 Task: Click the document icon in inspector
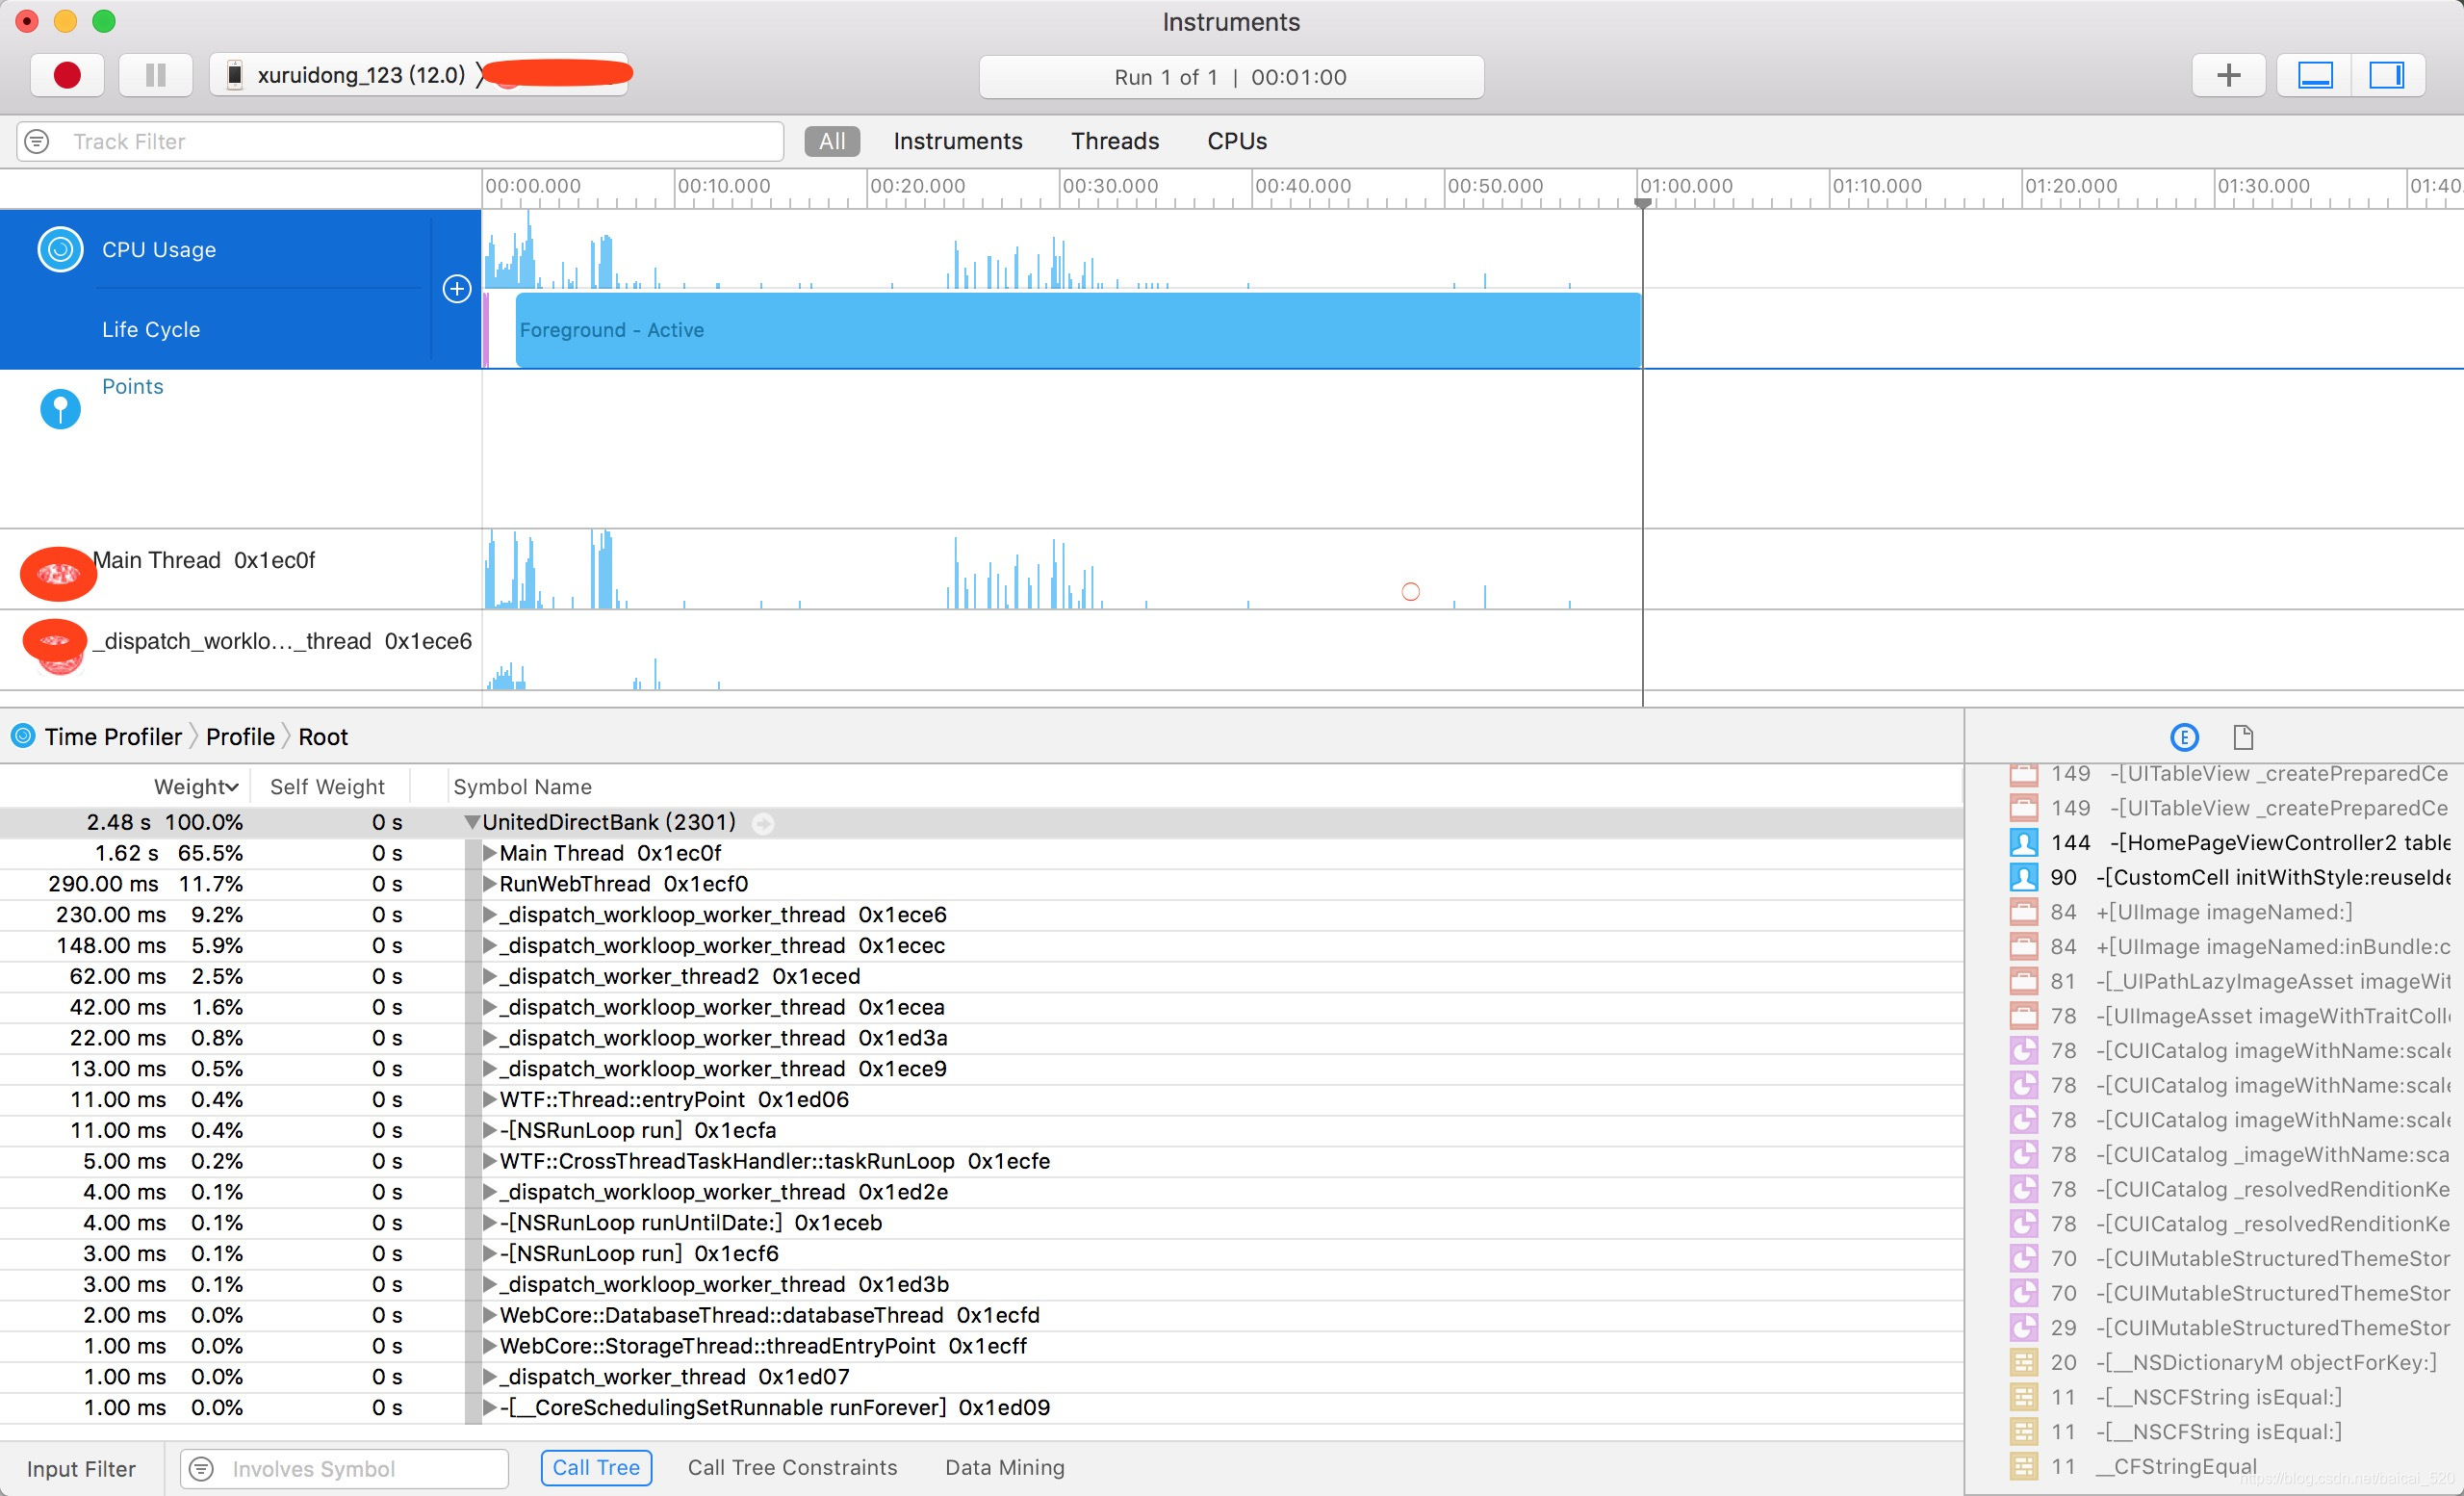click(2243, 738)
